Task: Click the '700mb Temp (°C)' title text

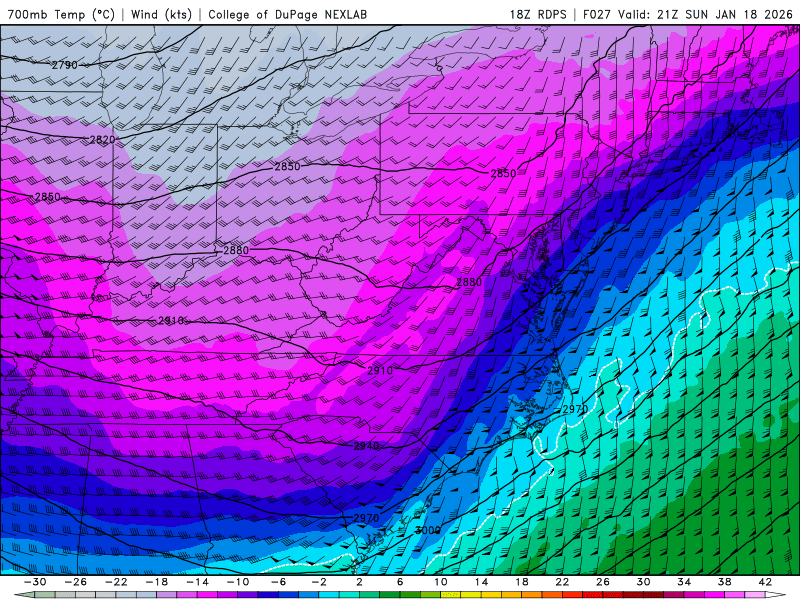Action: (x=61, y=14)
